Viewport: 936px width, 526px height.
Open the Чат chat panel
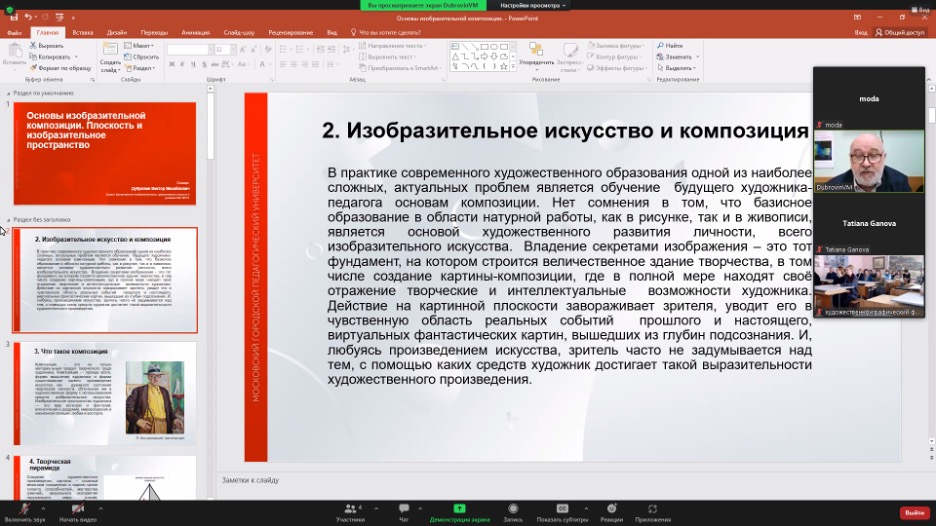point(404,510)
